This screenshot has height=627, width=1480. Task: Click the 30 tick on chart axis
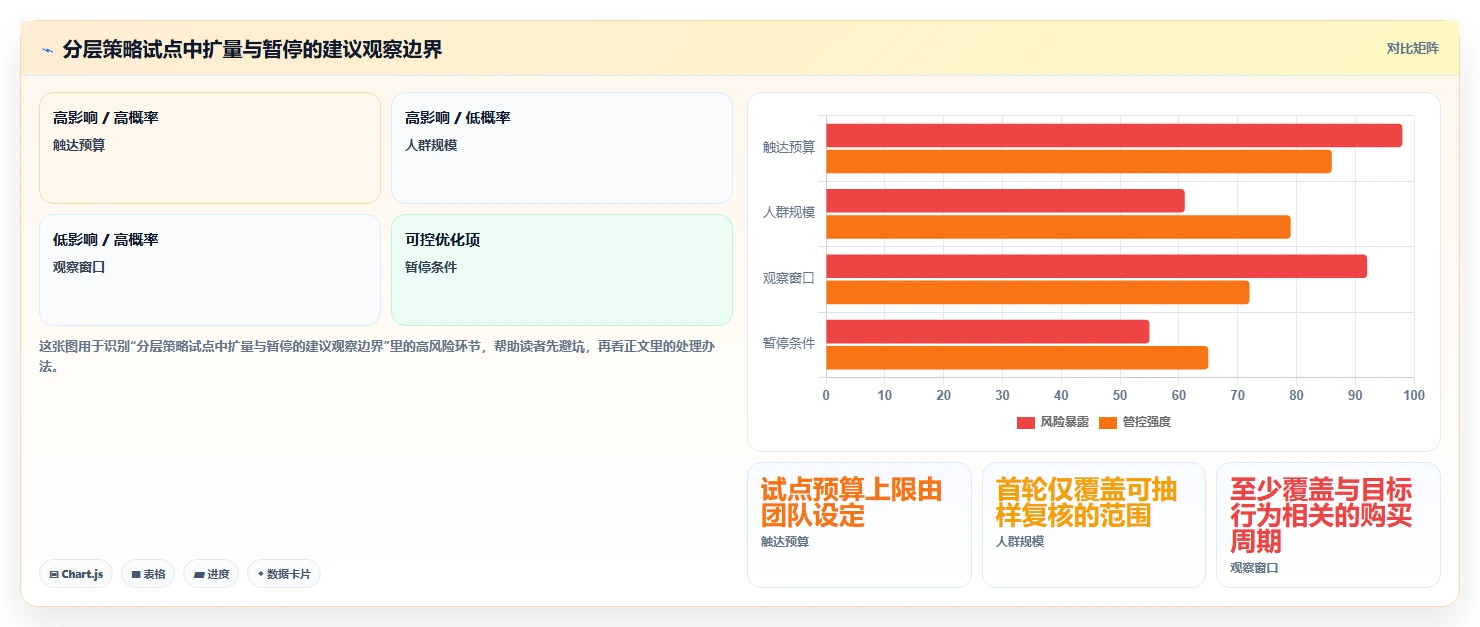(1002, 395)
